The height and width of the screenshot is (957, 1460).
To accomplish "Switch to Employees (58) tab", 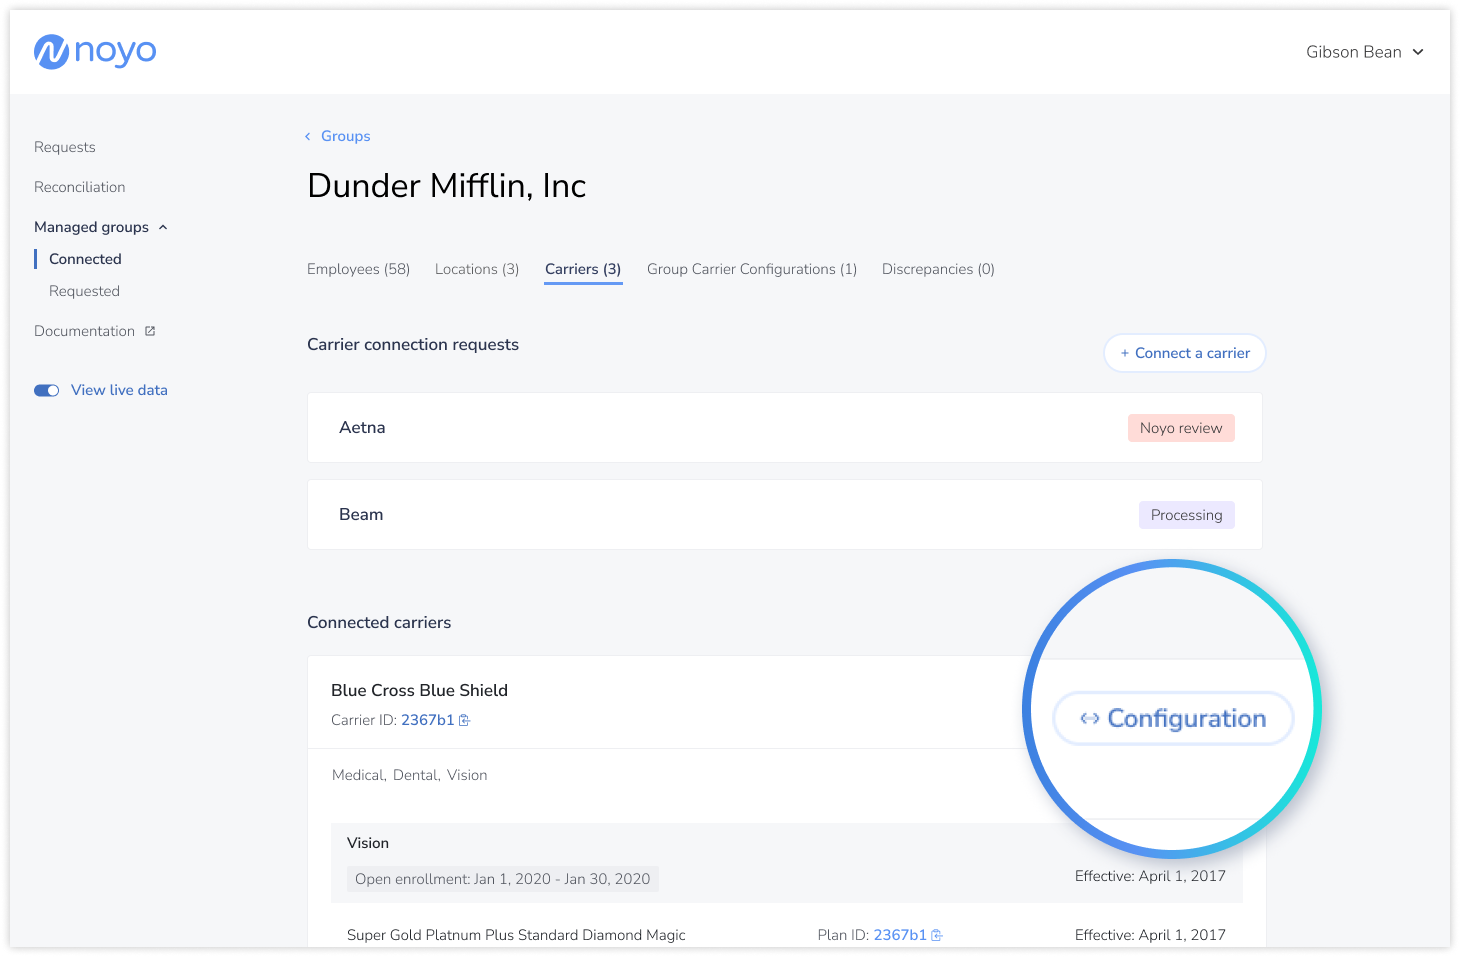I will tap(359, 269).
